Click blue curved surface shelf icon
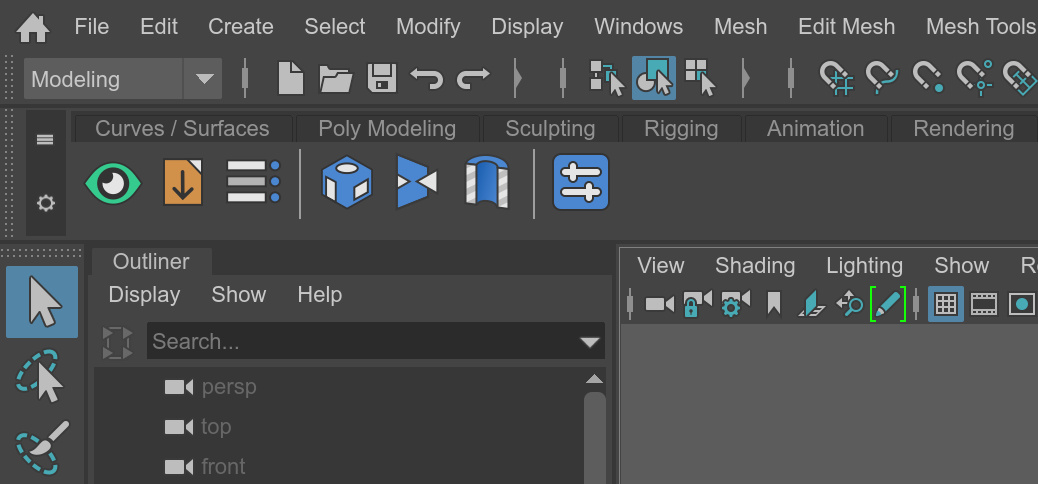 coord(487,182)
